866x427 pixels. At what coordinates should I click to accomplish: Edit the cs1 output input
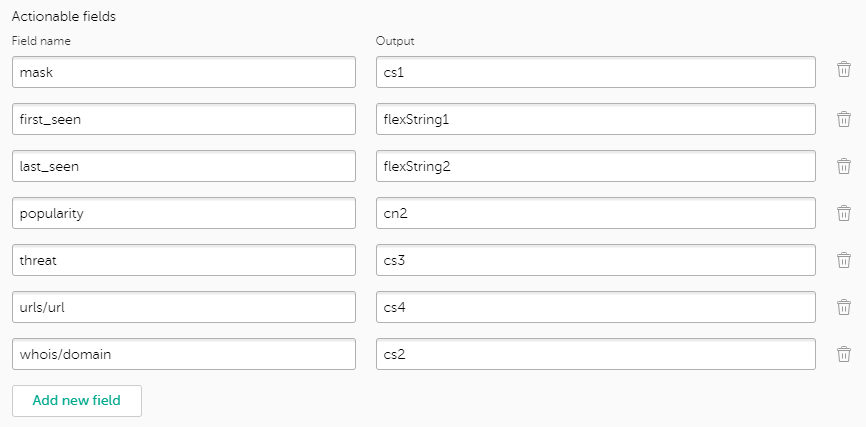[x=596, y=72]
